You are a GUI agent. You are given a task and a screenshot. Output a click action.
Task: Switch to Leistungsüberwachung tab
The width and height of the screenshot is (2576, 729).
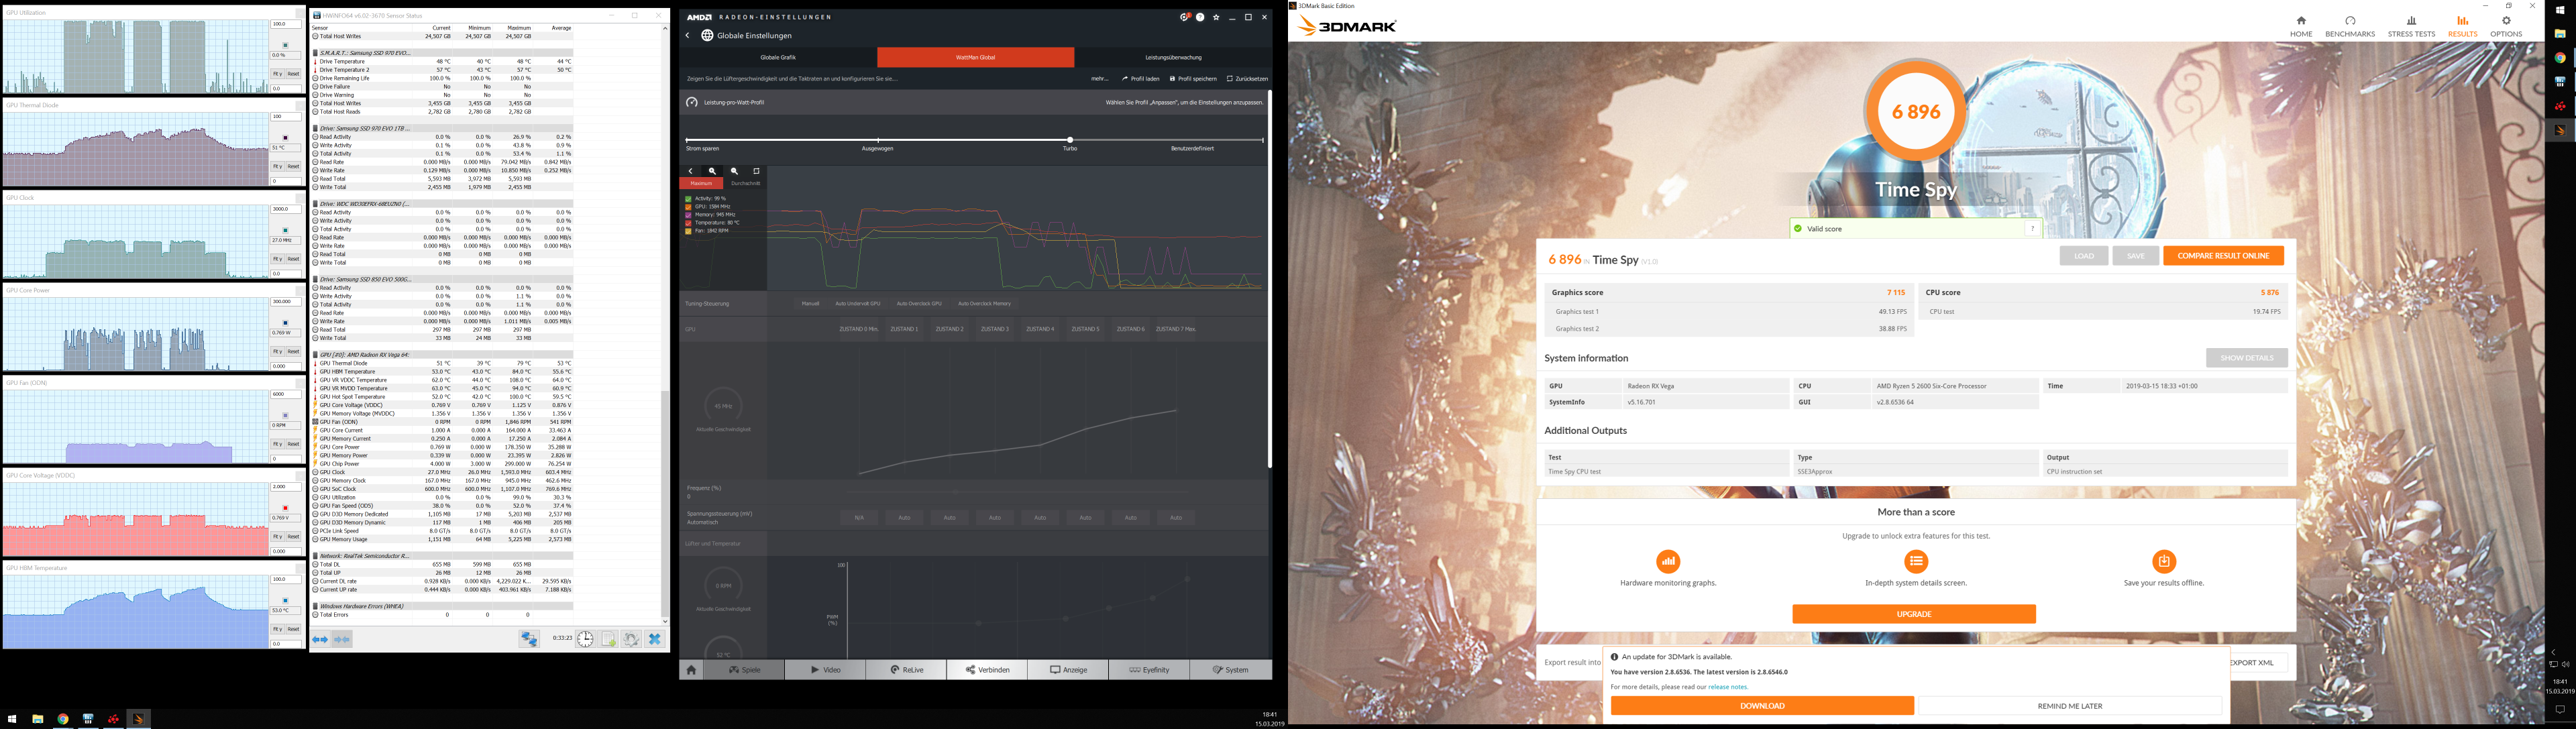pyautogui.click(x=1173, y=57)
